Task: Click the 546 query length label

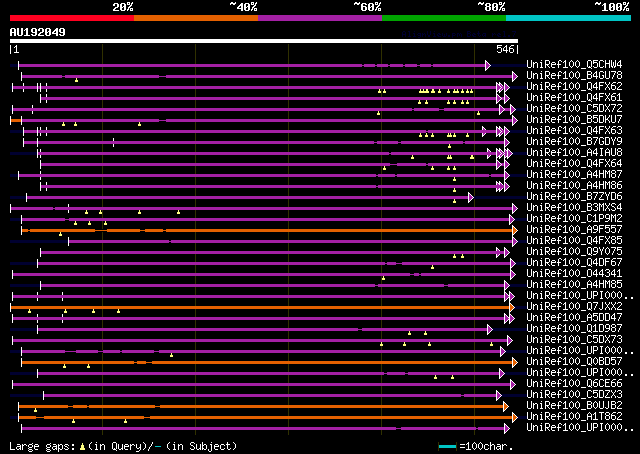Action: coord(505,49)
